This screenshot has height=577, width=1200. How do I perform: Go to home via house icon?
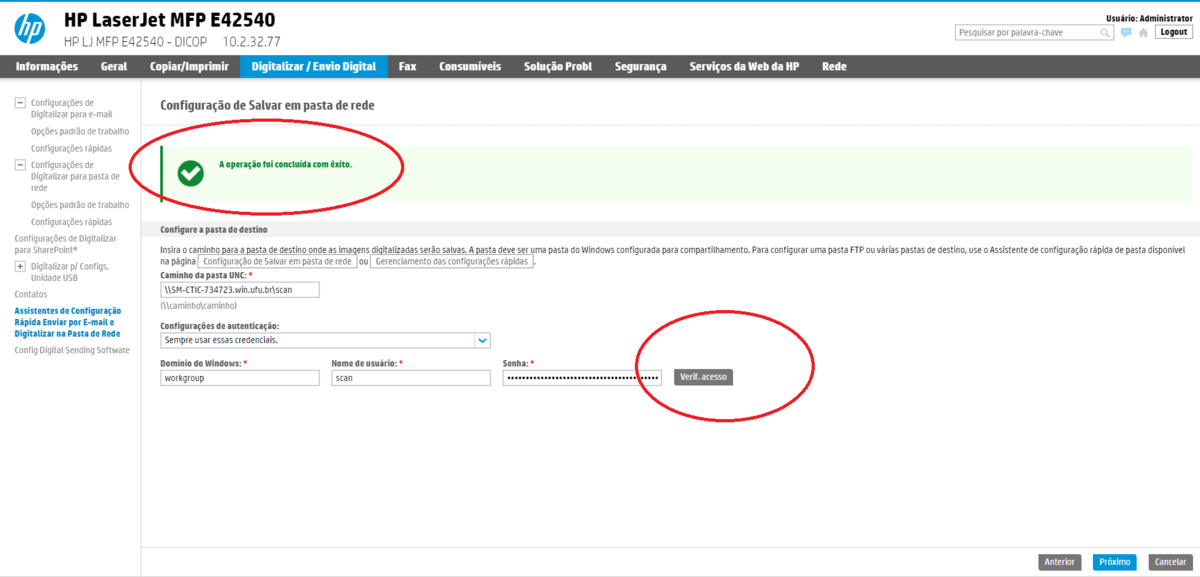coord(1143,33)
